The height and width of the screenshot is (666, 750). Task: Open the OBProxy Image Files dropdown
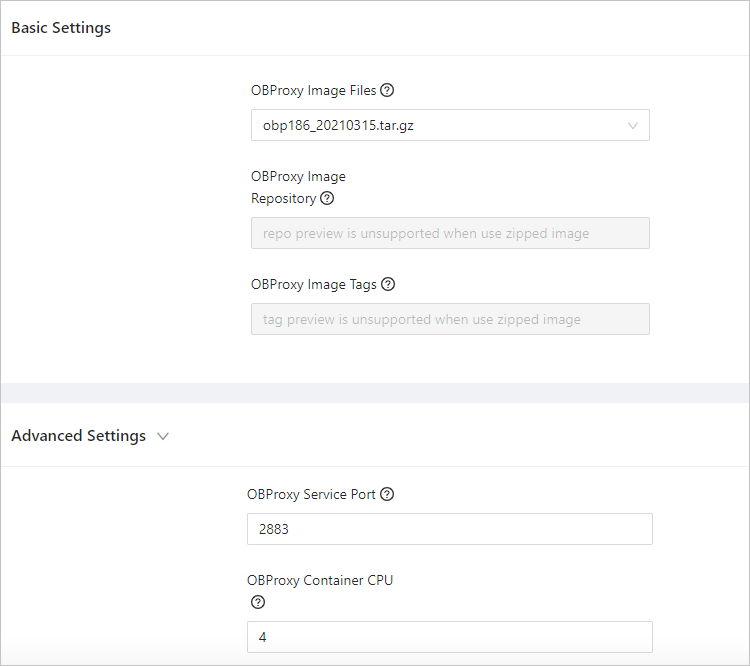coord(440,125)
